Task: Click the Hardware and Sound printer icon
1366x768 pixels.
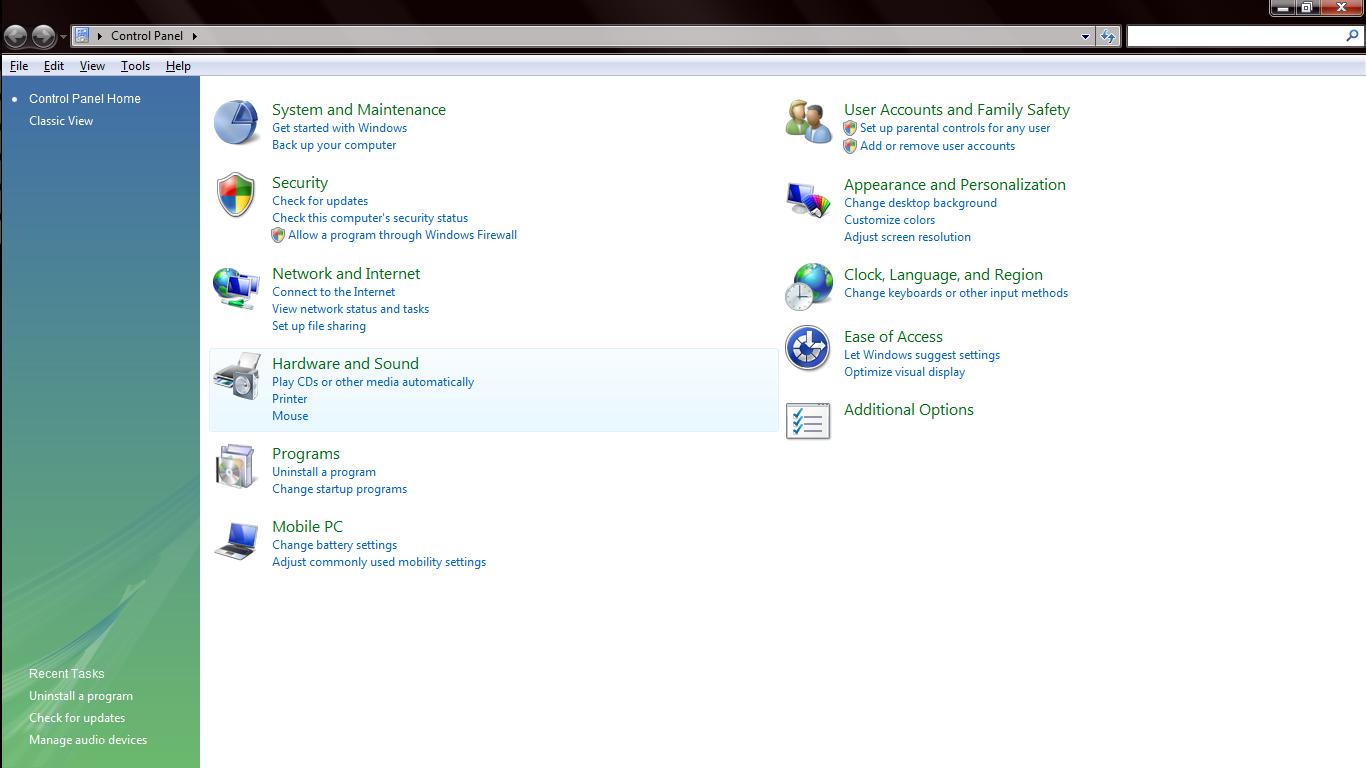Action: coord(237,377)
